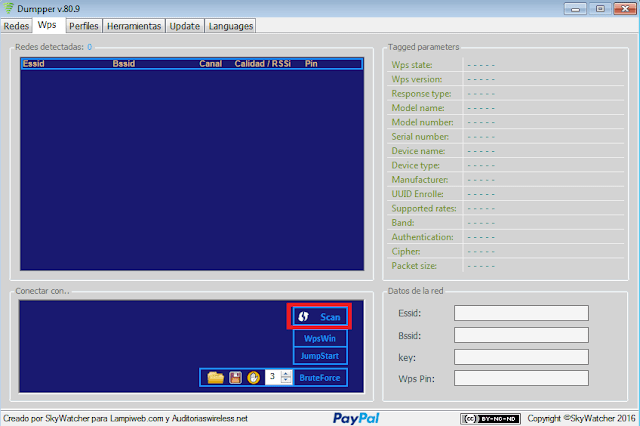The height and width of the screenshot is (426, 640).
Task: Minimize the Dumpper window
Action: pyautogui.click(x=576, y=8)
